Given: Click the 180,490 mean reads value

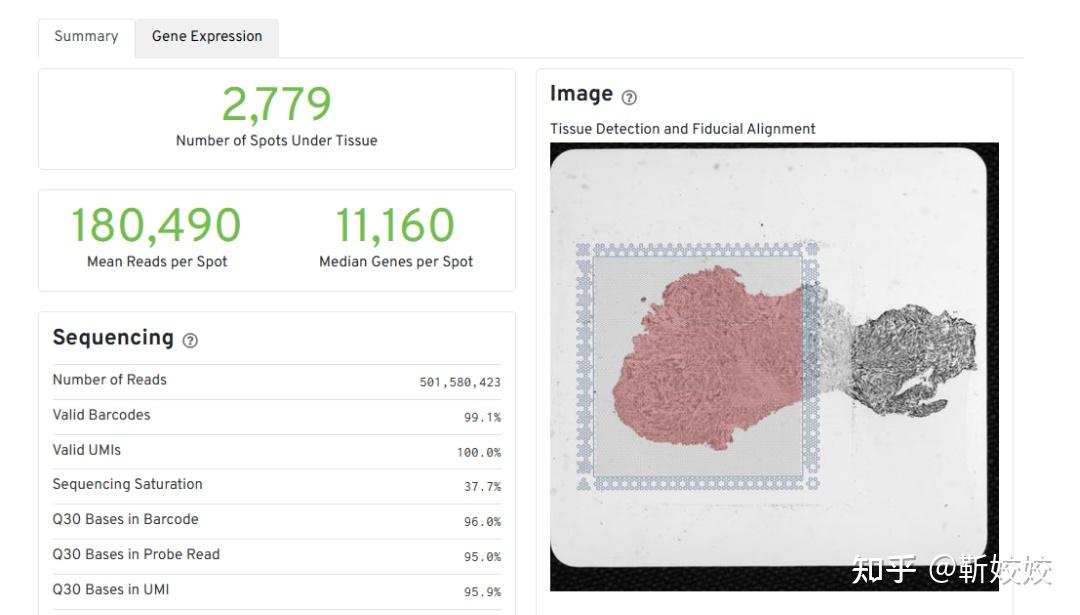Looking at the screenshot, I should pos(156,226).
